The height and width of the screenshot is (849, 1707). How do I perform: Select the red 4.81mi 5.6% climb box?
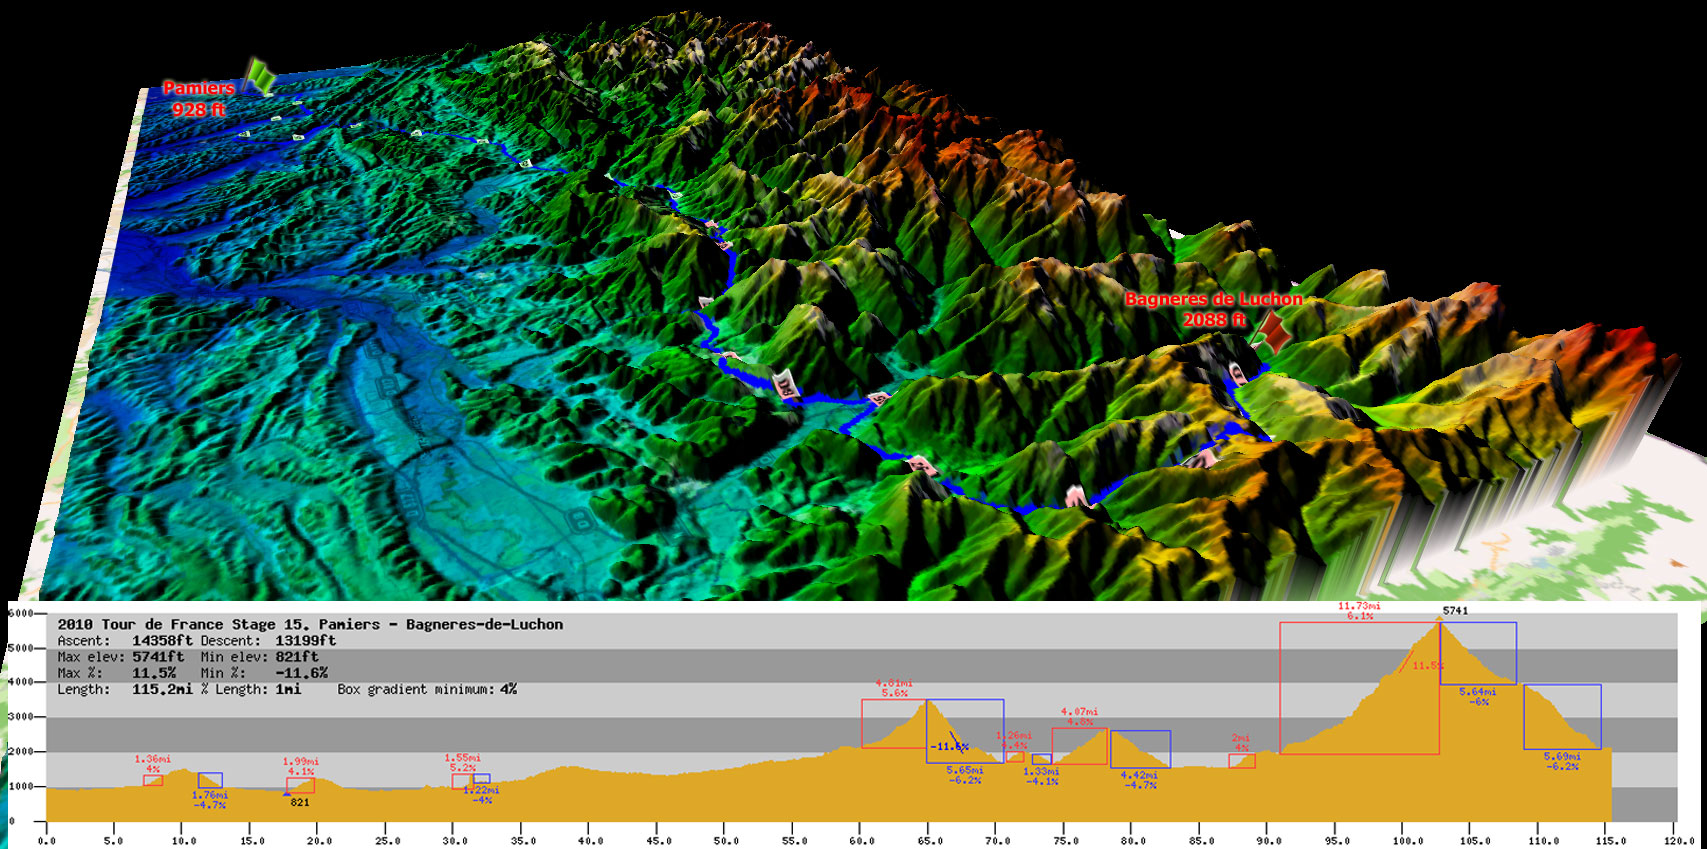[894, 724]
